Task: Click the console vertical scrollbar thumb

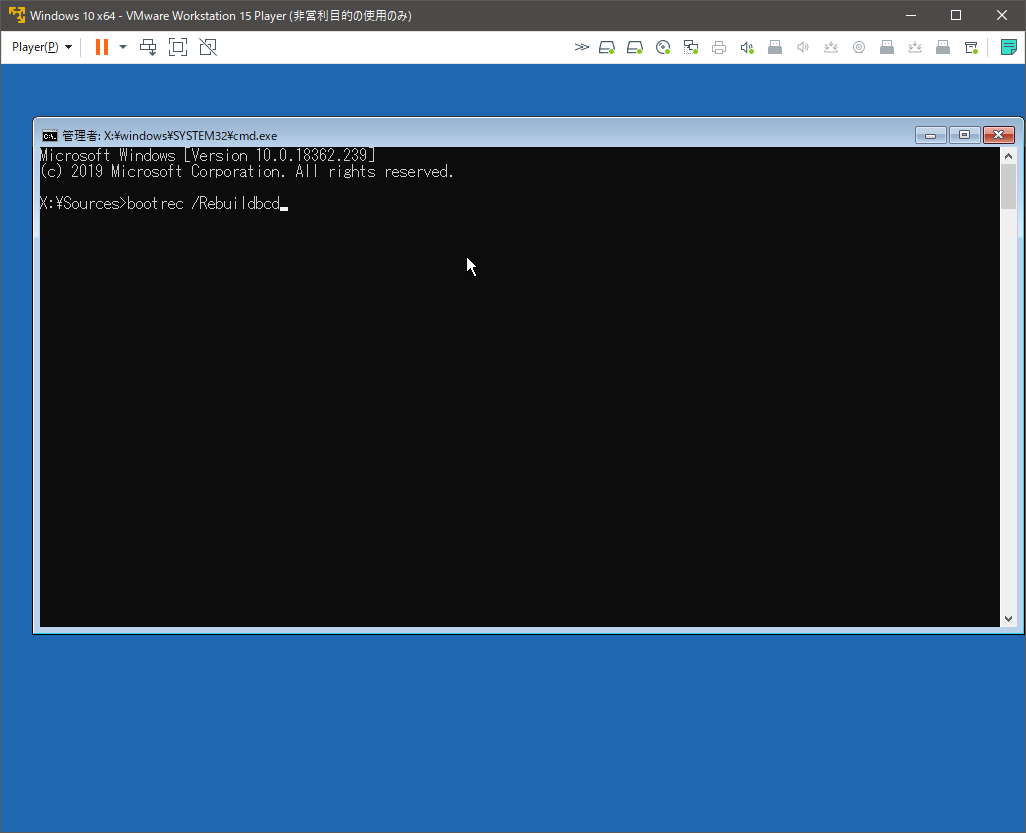Action: [1008, 186]
